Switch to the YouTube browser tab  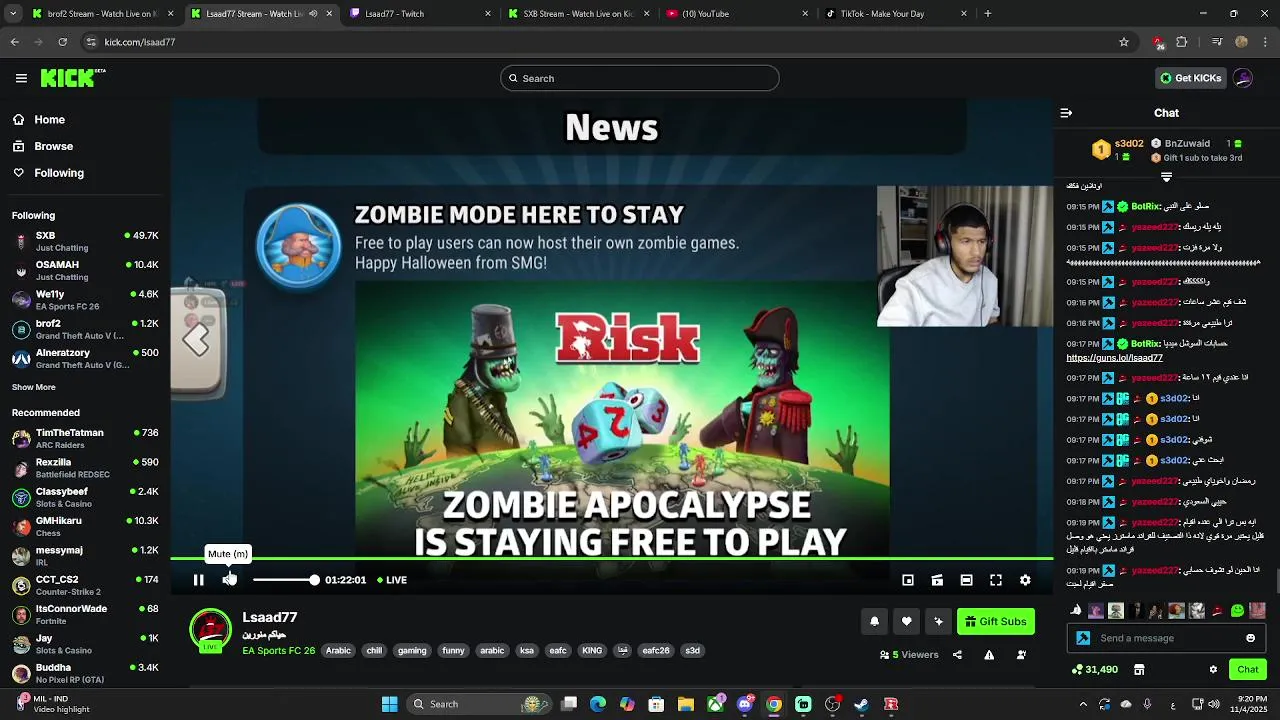point(735,14)
